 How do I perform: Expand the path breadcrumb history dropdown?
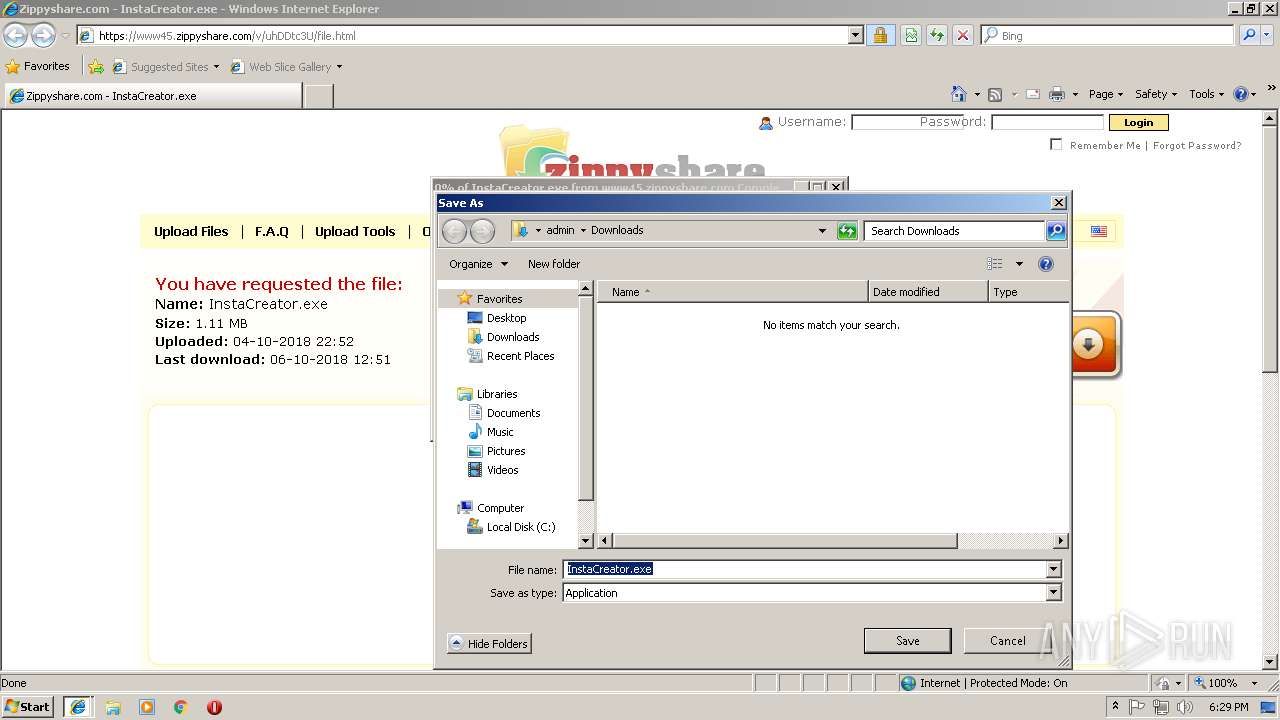click(822, 231)
